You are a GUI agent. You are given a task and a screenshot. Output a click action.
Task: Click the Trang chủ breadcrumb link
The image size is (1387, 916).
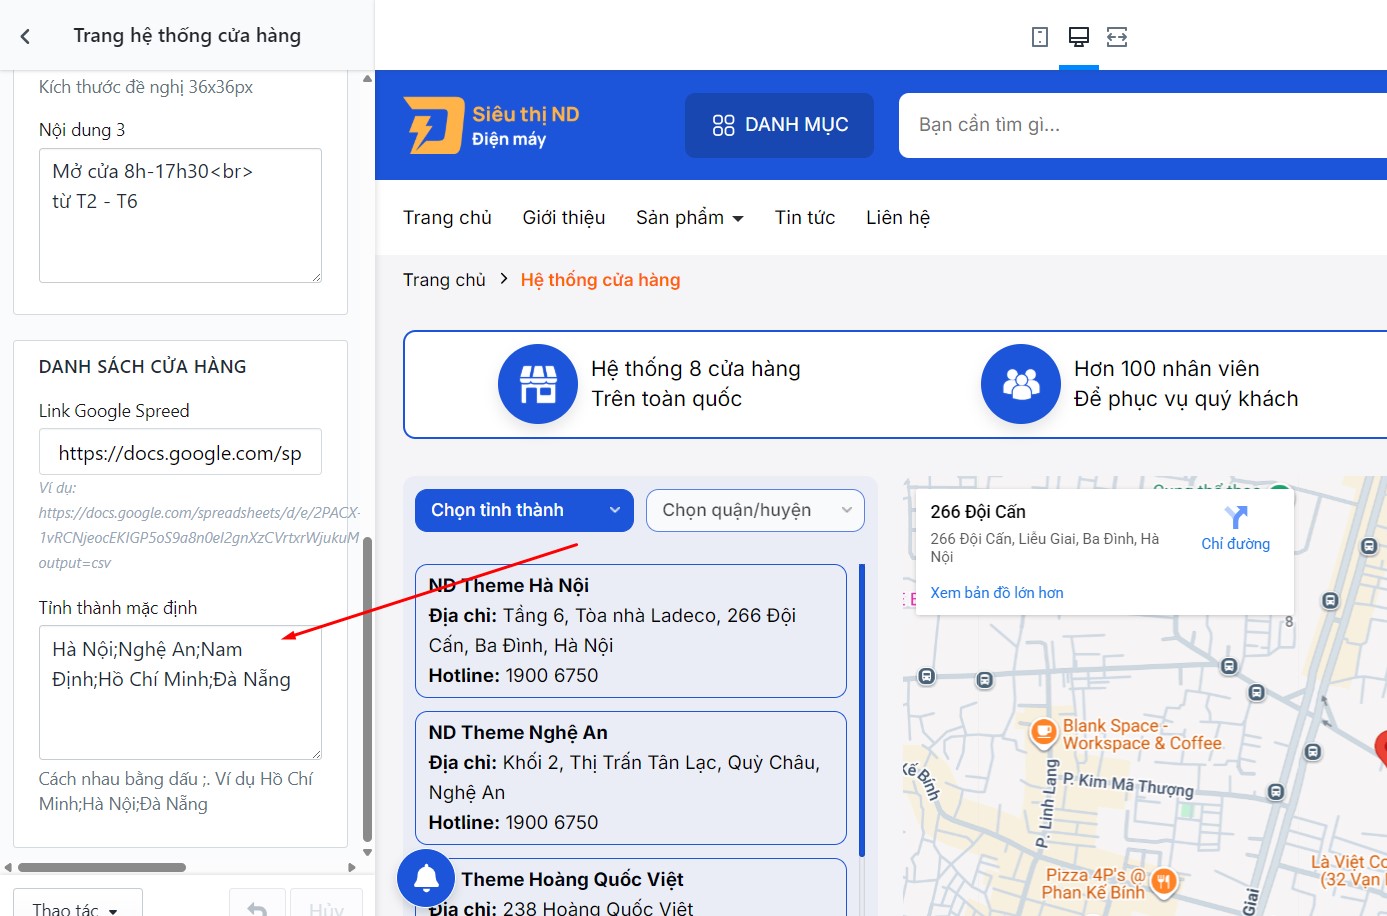click(x=444, y=280)
